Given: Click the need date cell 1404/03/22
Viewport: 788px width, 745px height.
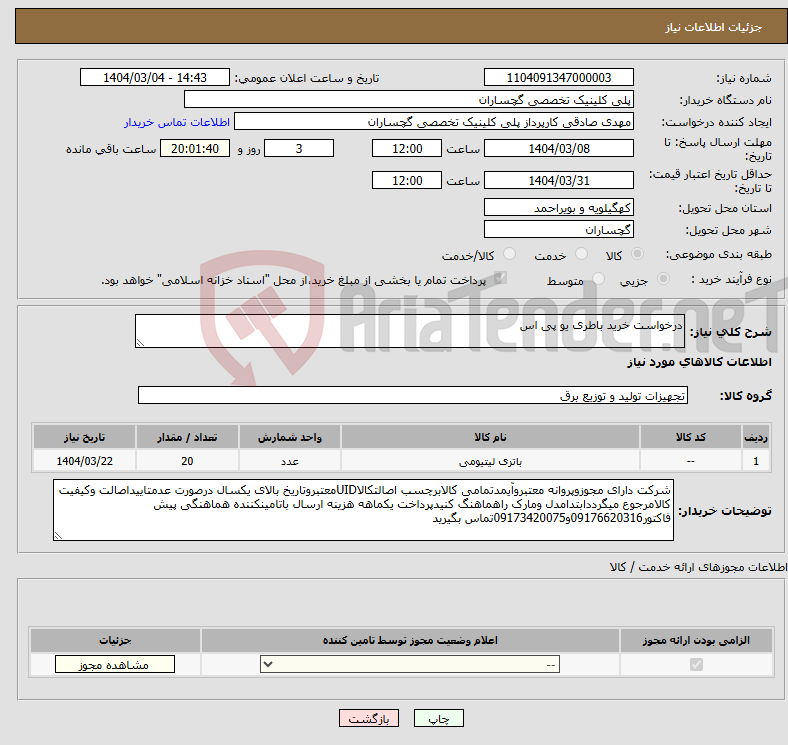Looking at the screenshot, I should tap(84, 461).
